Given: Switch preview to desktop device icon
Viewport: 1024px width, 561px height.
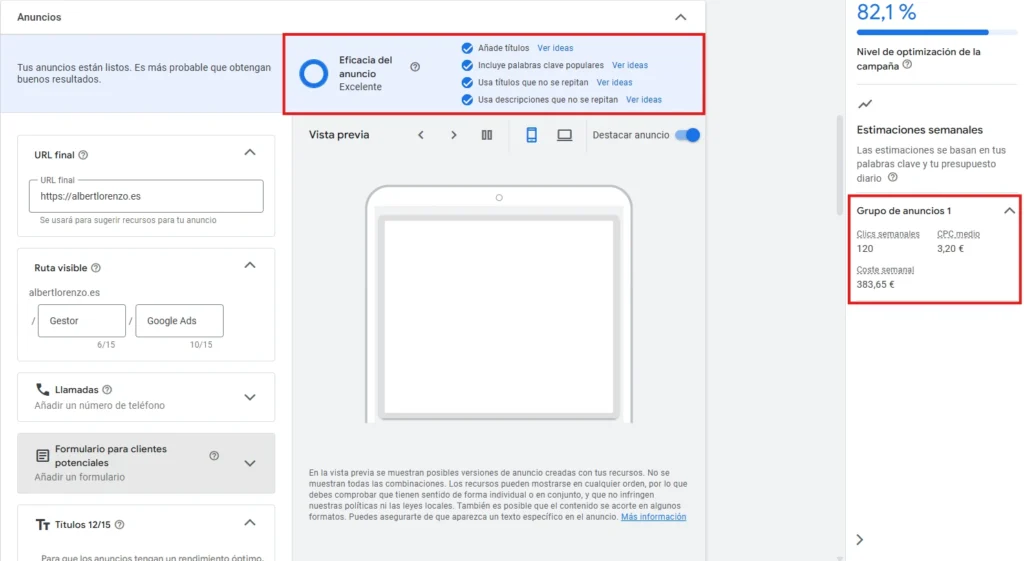Looking at the screenshot, I should pos(565,135).
